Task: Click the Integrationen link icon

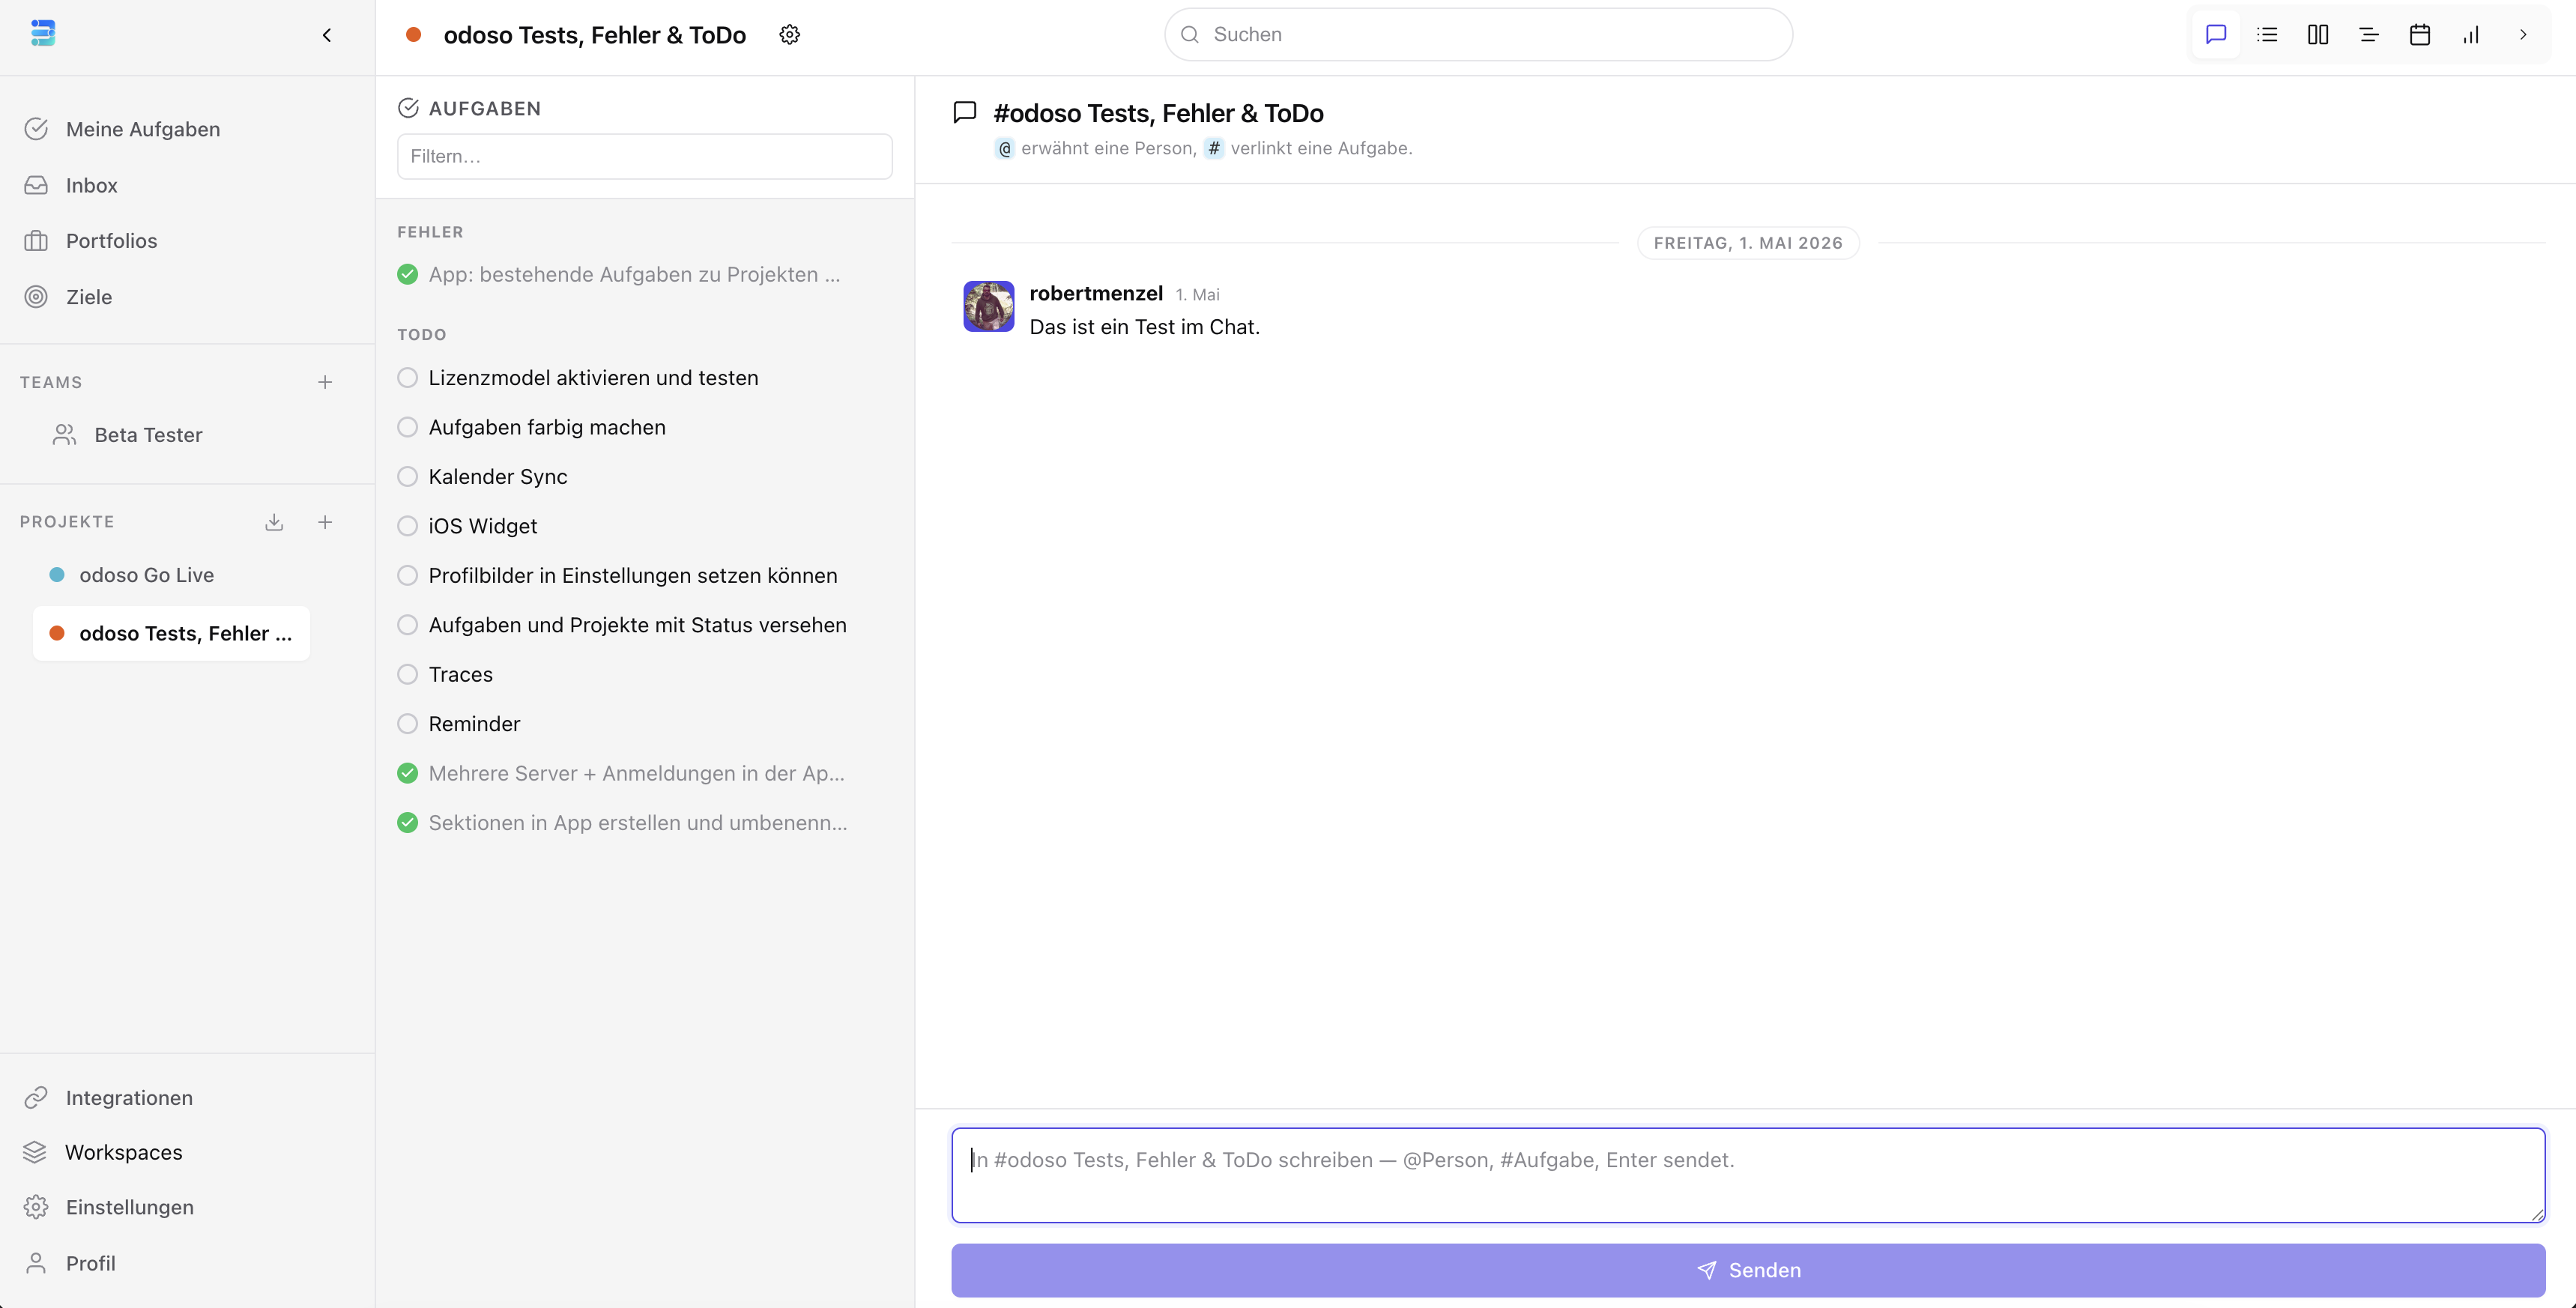Action: 36,1098
